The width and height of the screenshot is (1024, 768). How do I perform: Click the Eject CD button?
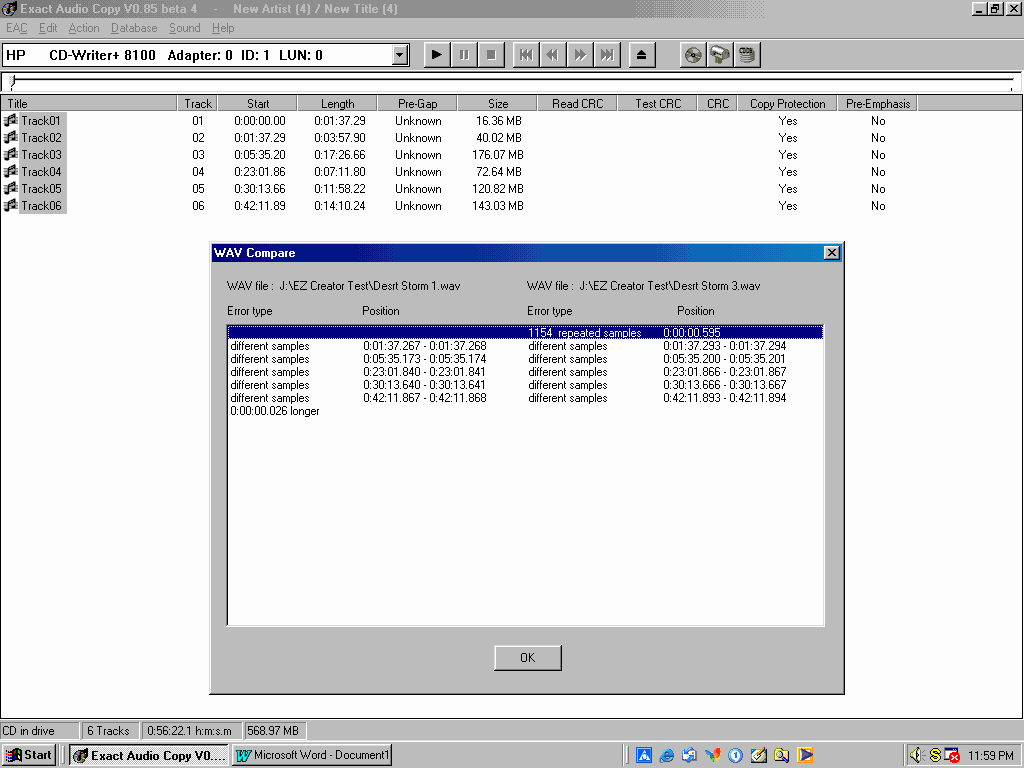click(641, 55)
